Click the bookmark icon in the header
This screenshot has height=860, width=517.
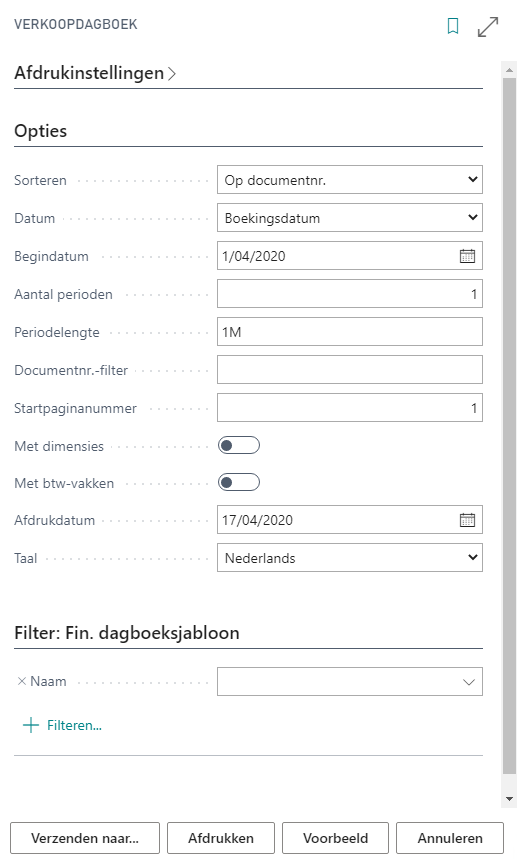tap(453, 26)
